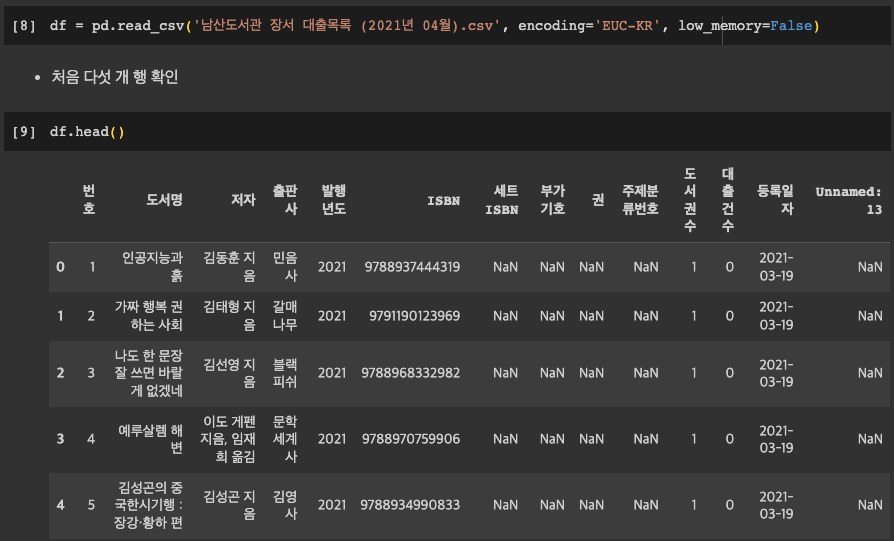Click ISBN value 9788968332982
This screenshot has height=541, width=894.
click(411, 373)
